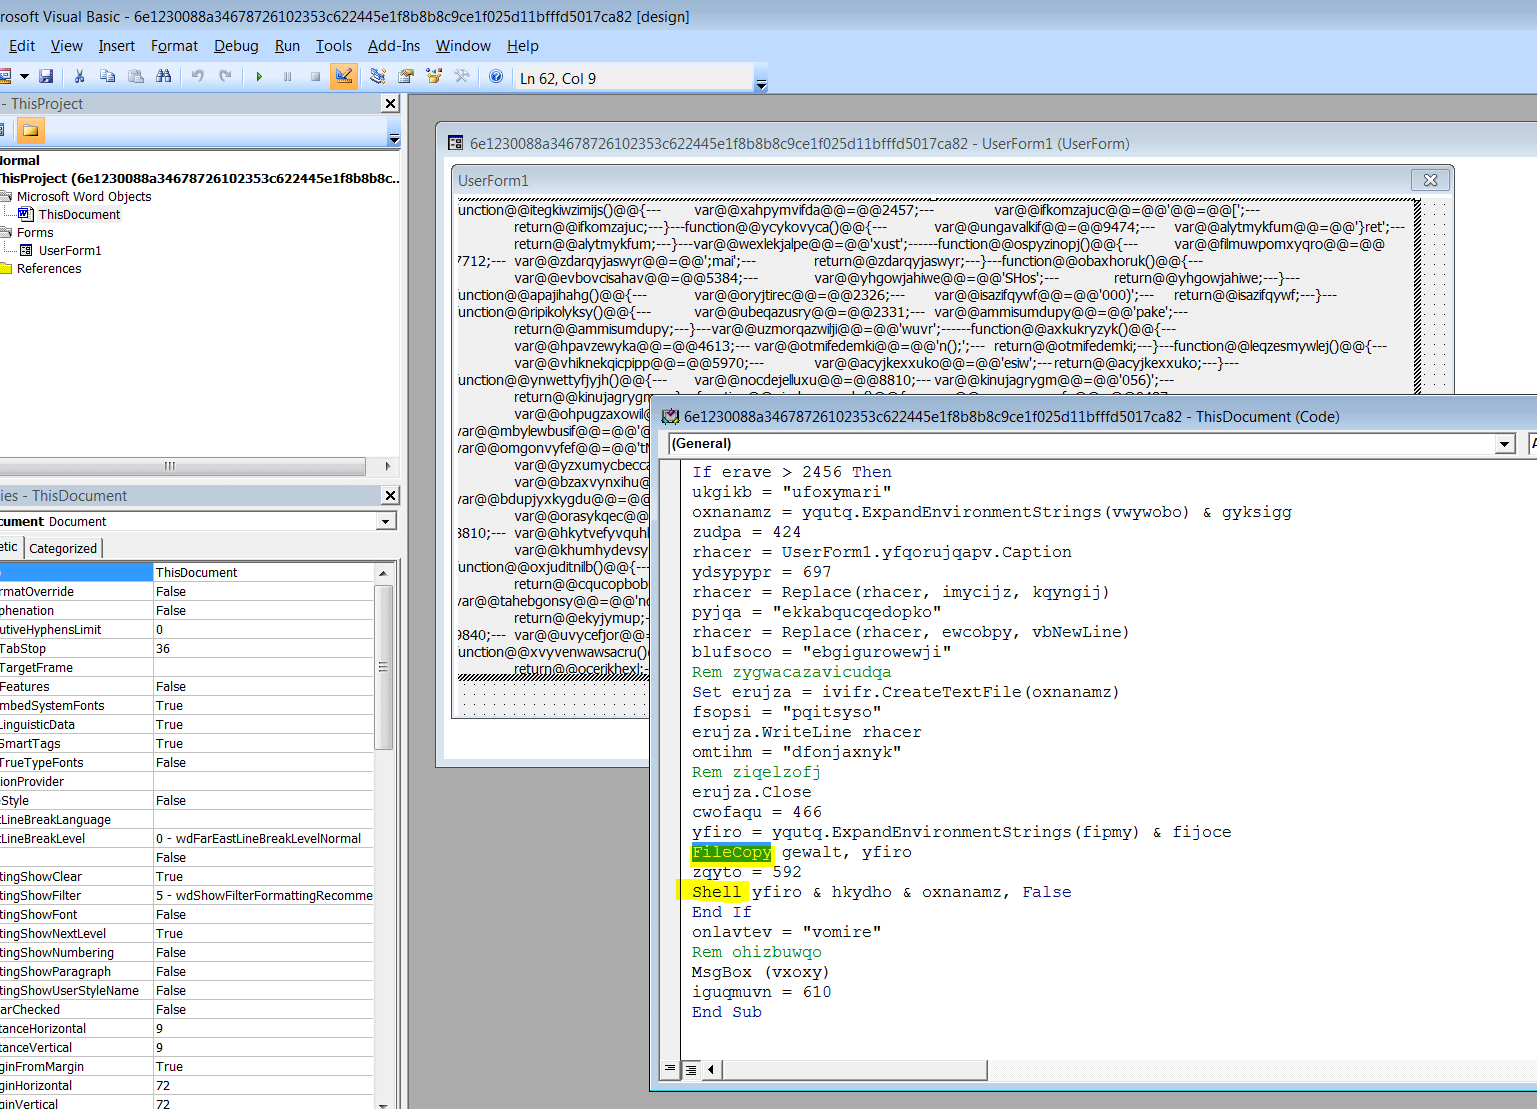Viewport: 1537px width, 1109px height.
Task: Open the Window menu
Action: coord(463,45)
